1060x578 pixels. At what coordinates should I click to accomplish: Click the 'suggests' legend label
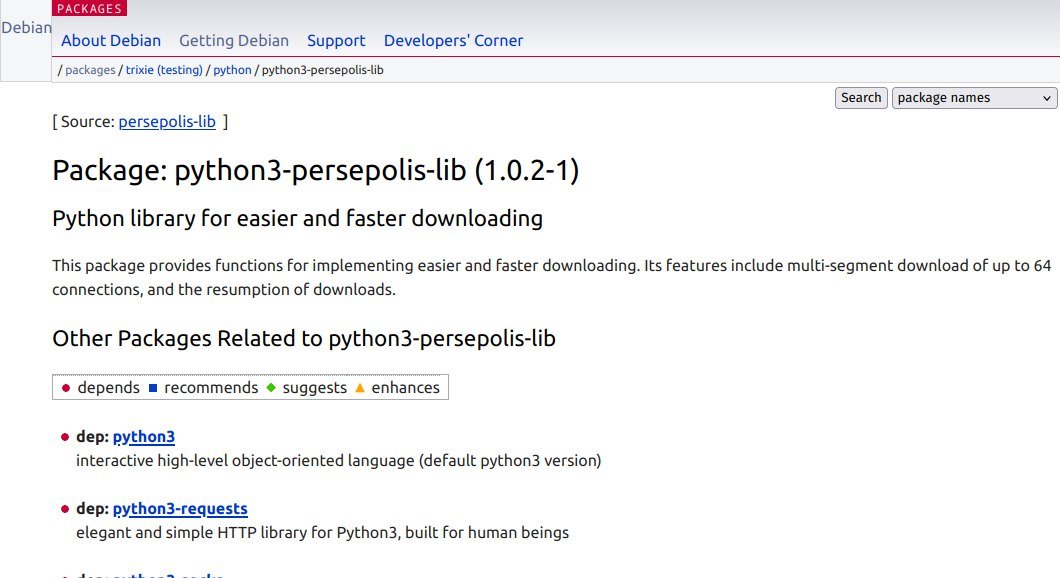314,387
